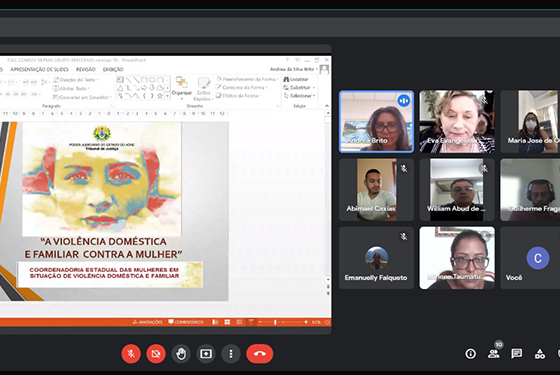Viewport: 560px width, 375px height.
Task: Switch to Reading view icon
Action: click(239, 322)
